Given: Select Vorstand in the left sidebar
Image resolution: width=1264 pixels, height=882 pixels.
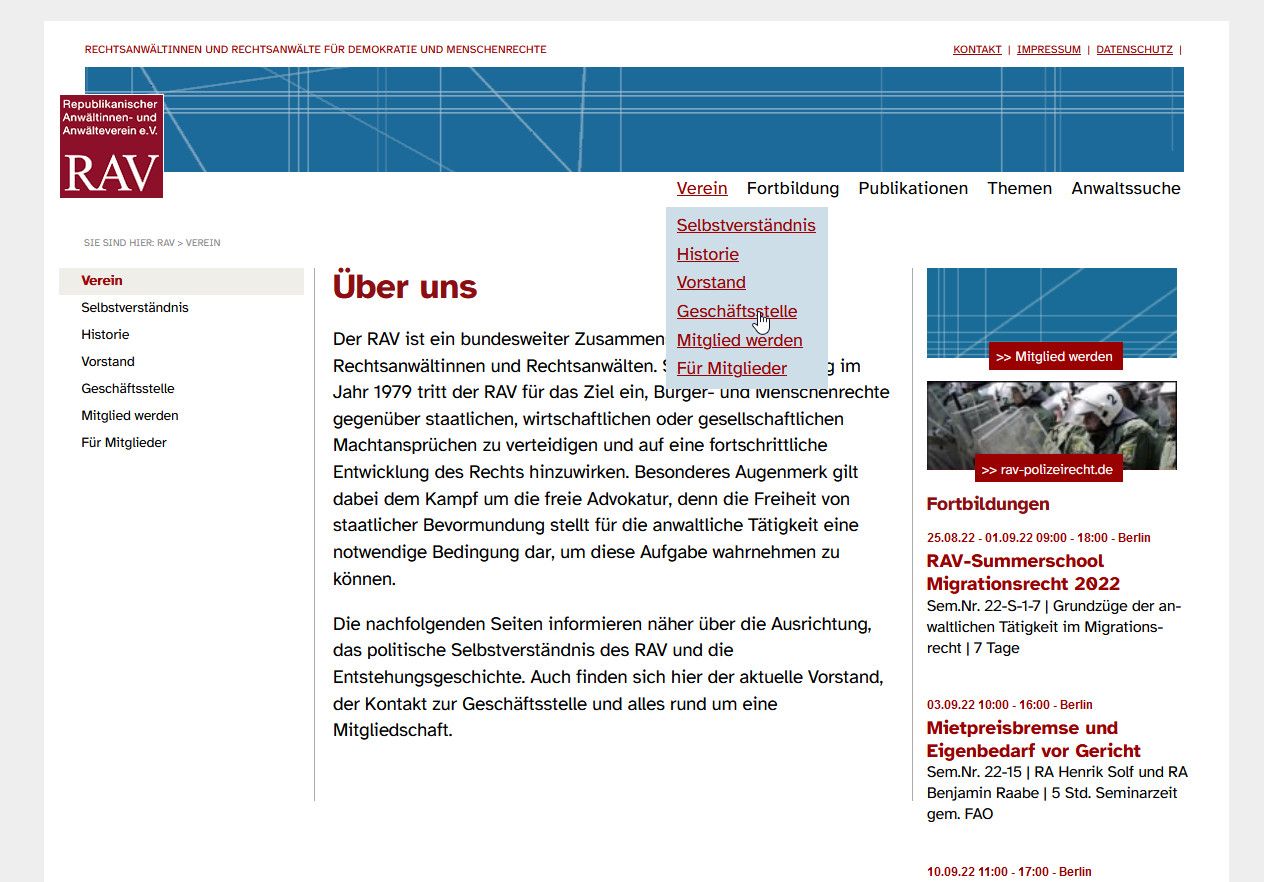Looking at the screenshot, I should (x=107, y=361).
